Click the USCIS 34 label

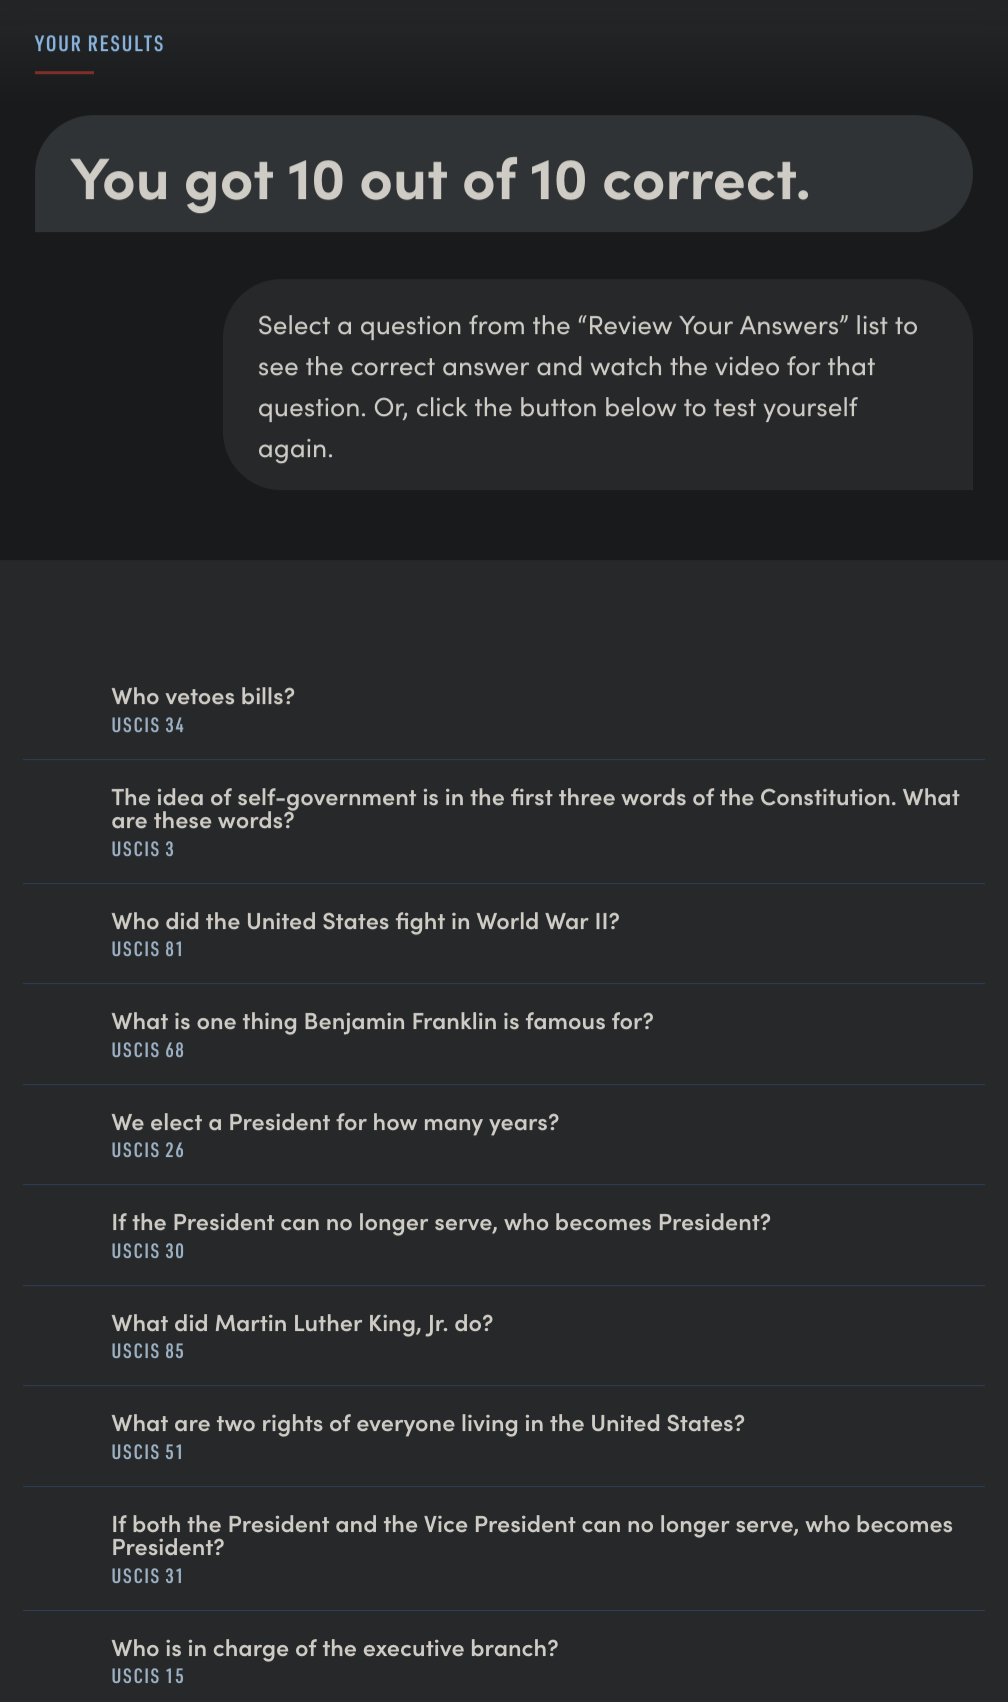point(148,726)
